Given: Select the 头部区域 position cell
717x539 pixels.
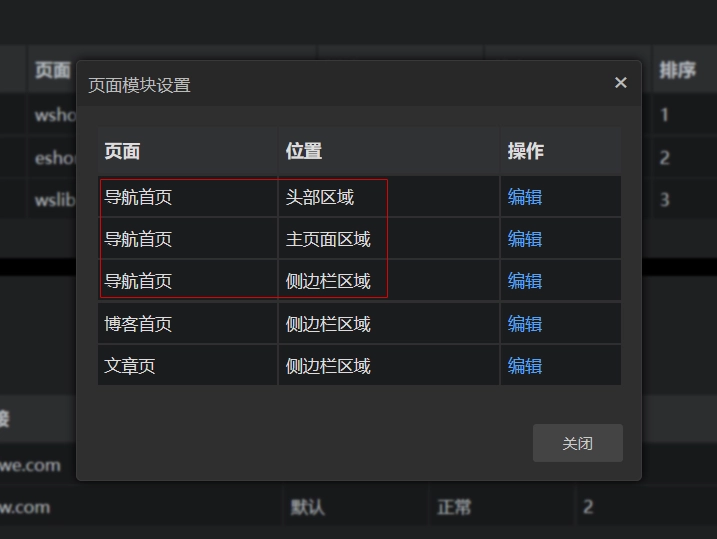Looking at the screenshot, I should coord(320,197).
